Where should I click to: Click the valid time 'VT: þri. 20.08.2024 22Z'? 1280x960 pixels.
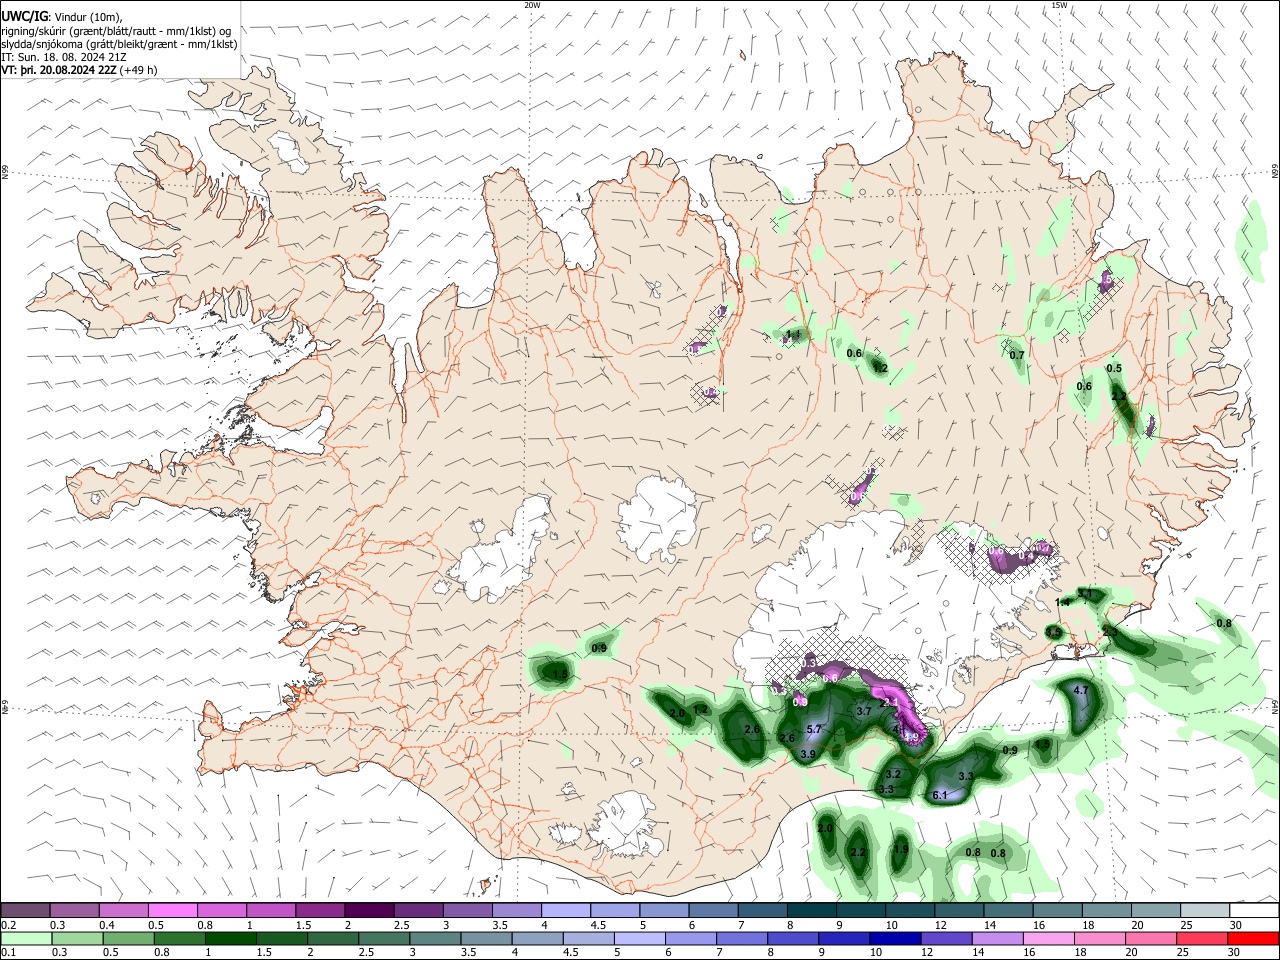click(x=59, y=70)
